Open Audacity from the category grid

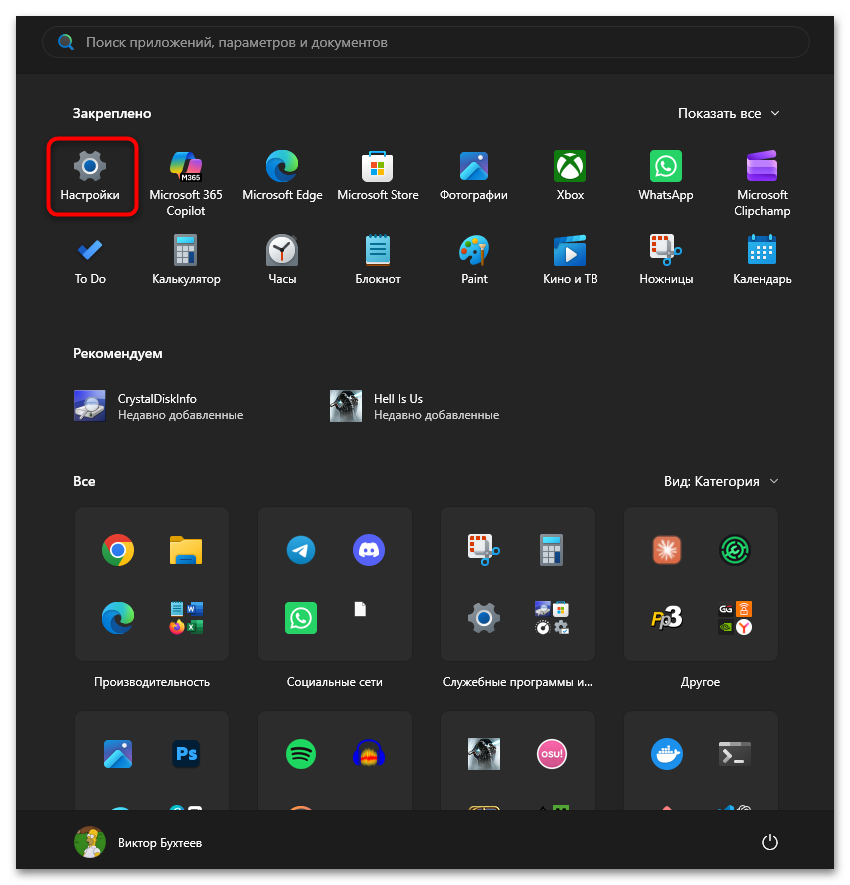coord(369,753)
